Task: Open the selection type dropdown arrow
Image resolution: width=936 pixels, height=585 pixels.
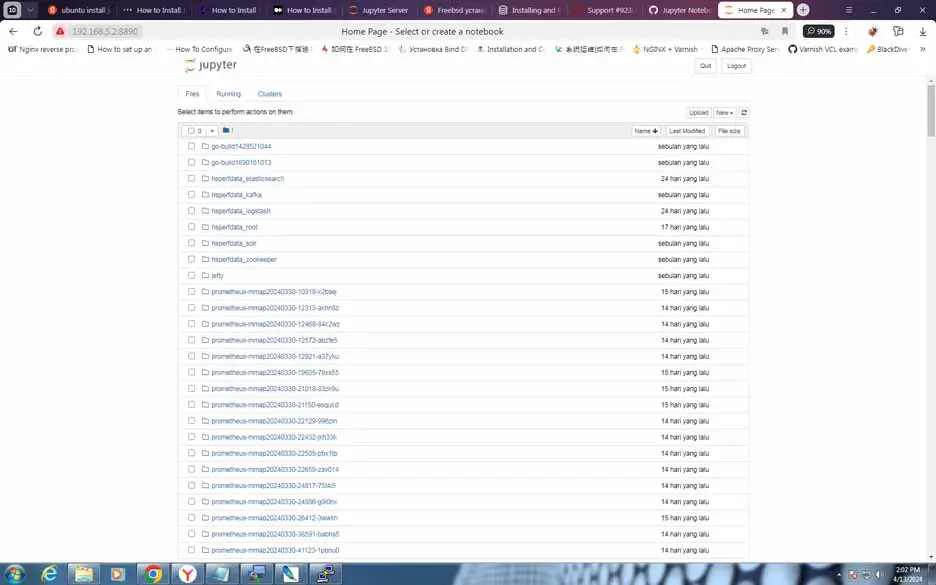Action: tap(212, 130)
